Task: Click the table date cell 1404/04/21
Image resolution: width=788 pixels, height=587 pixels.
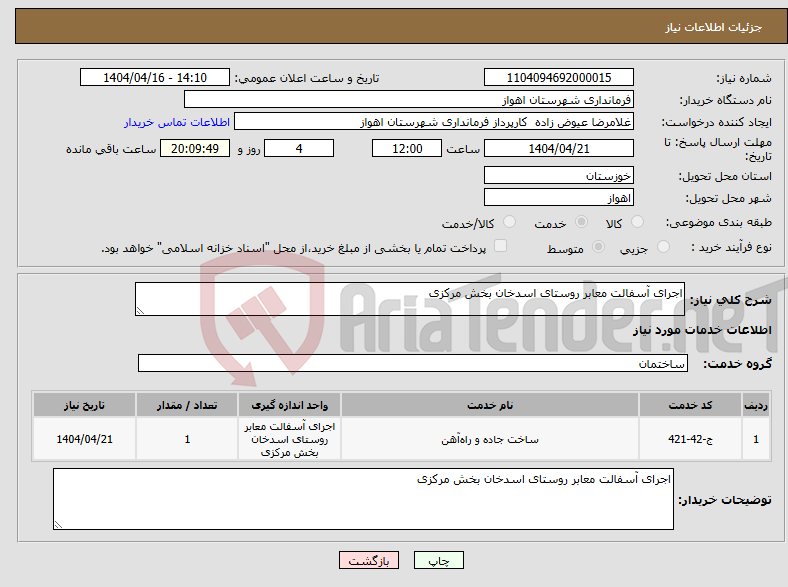Action: click(84, 439)
